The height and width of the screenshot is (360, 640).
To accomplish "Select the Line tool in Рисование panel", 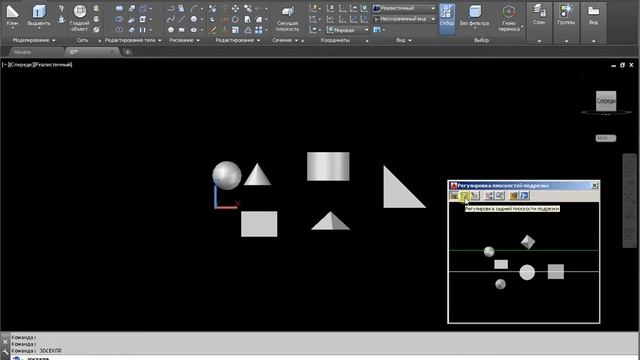I will click(x=182, y=19).
